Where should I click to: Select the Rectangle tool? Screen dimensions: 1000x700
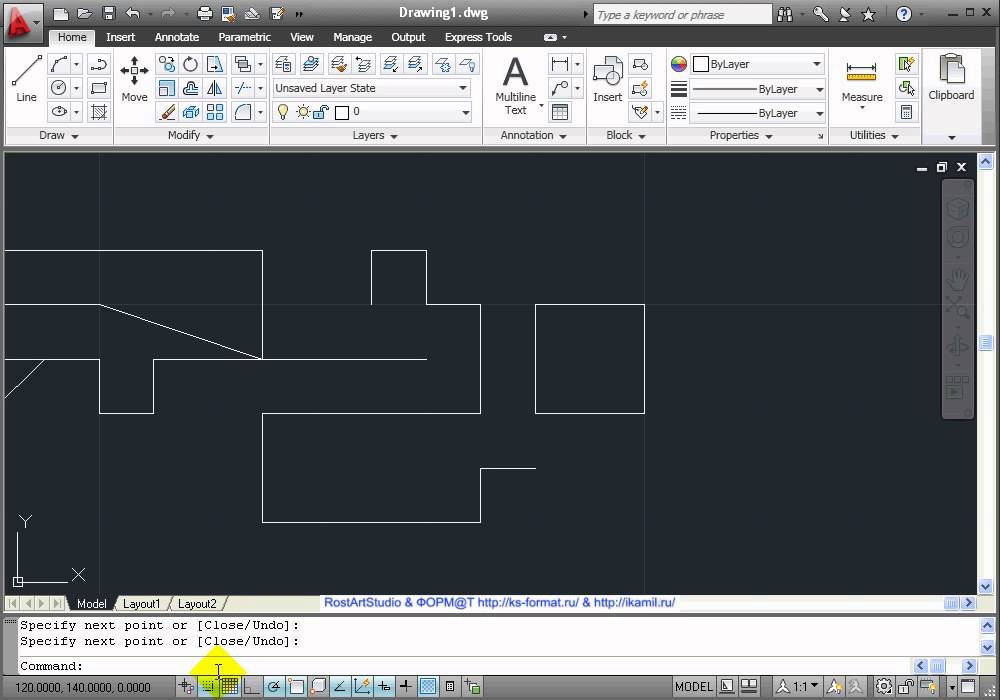point(98,88)
